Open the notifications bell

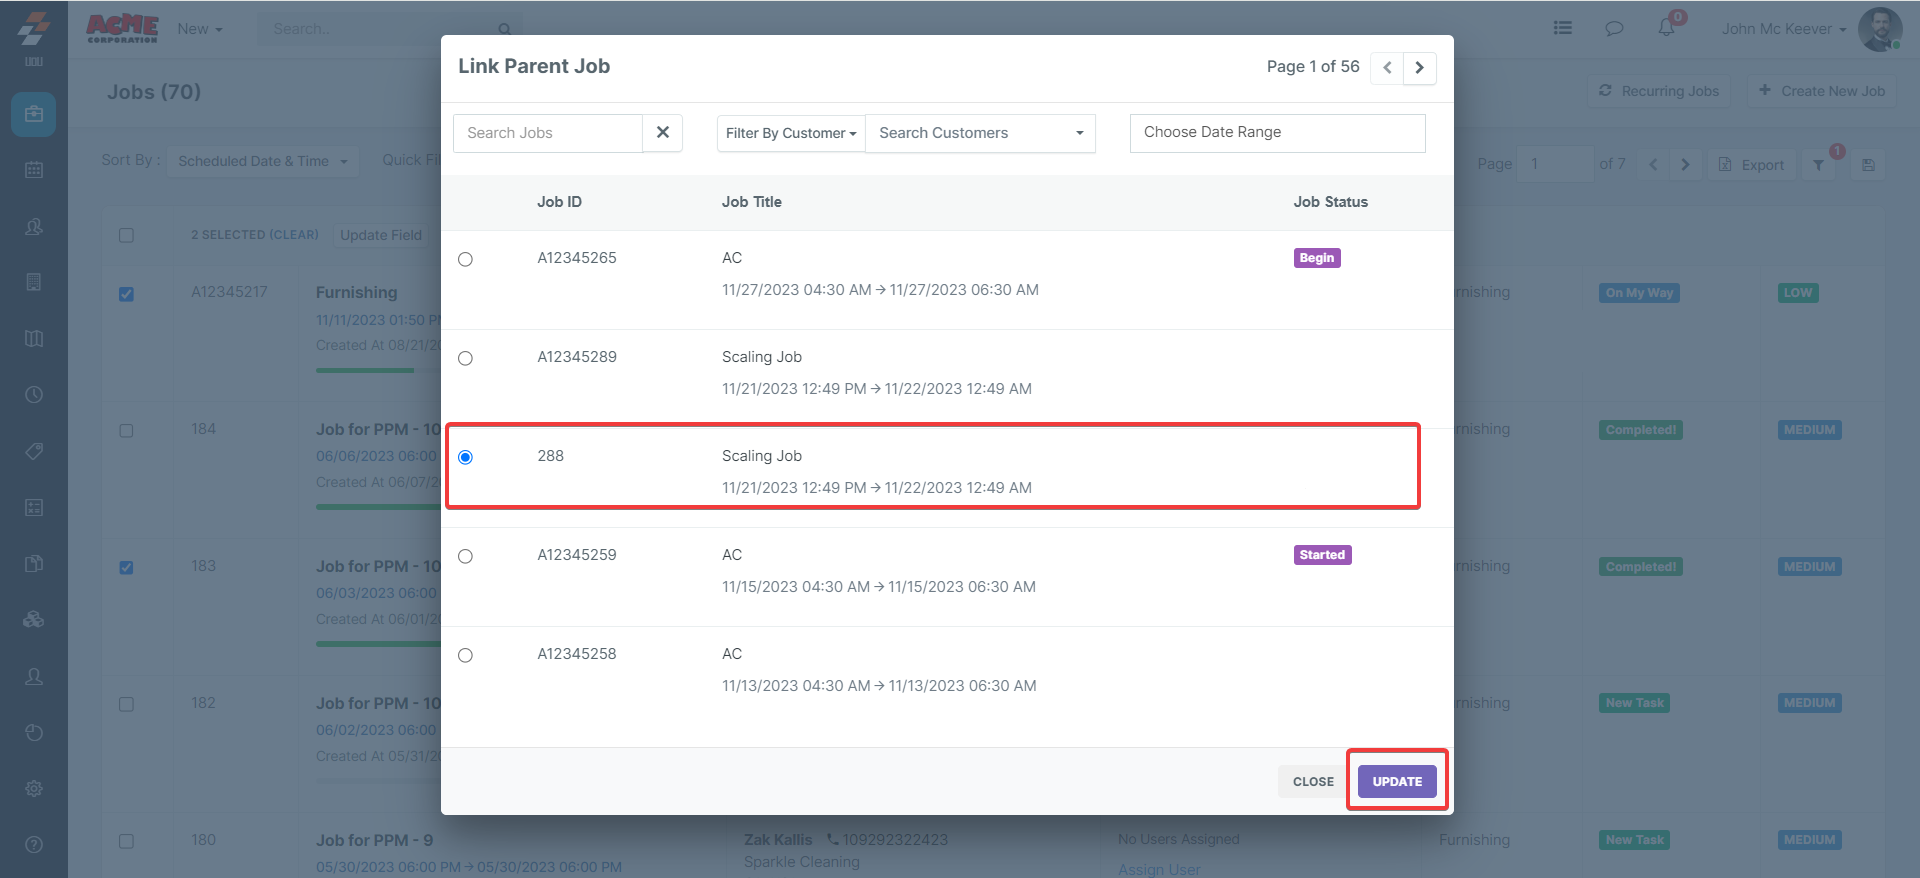point(1666,28)
